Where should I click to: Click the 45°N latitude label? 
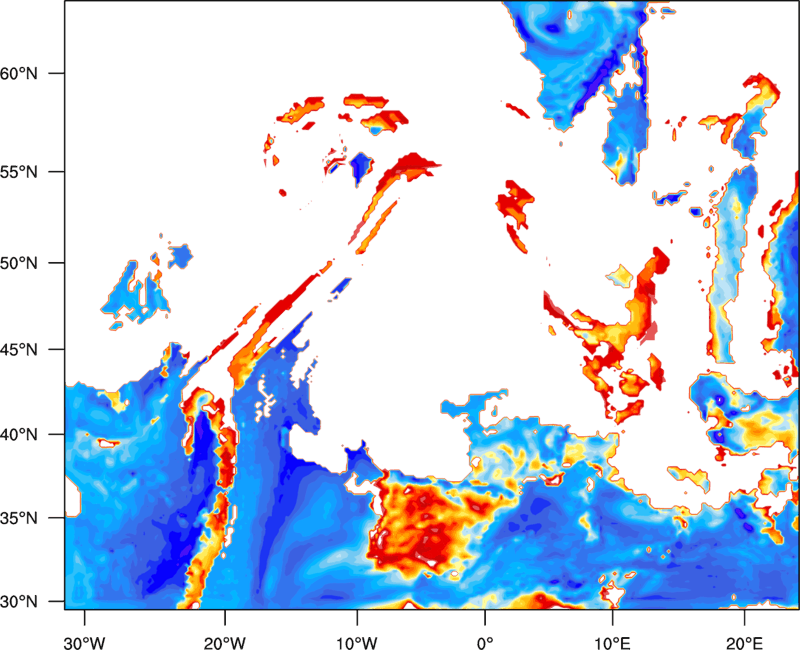19,349
